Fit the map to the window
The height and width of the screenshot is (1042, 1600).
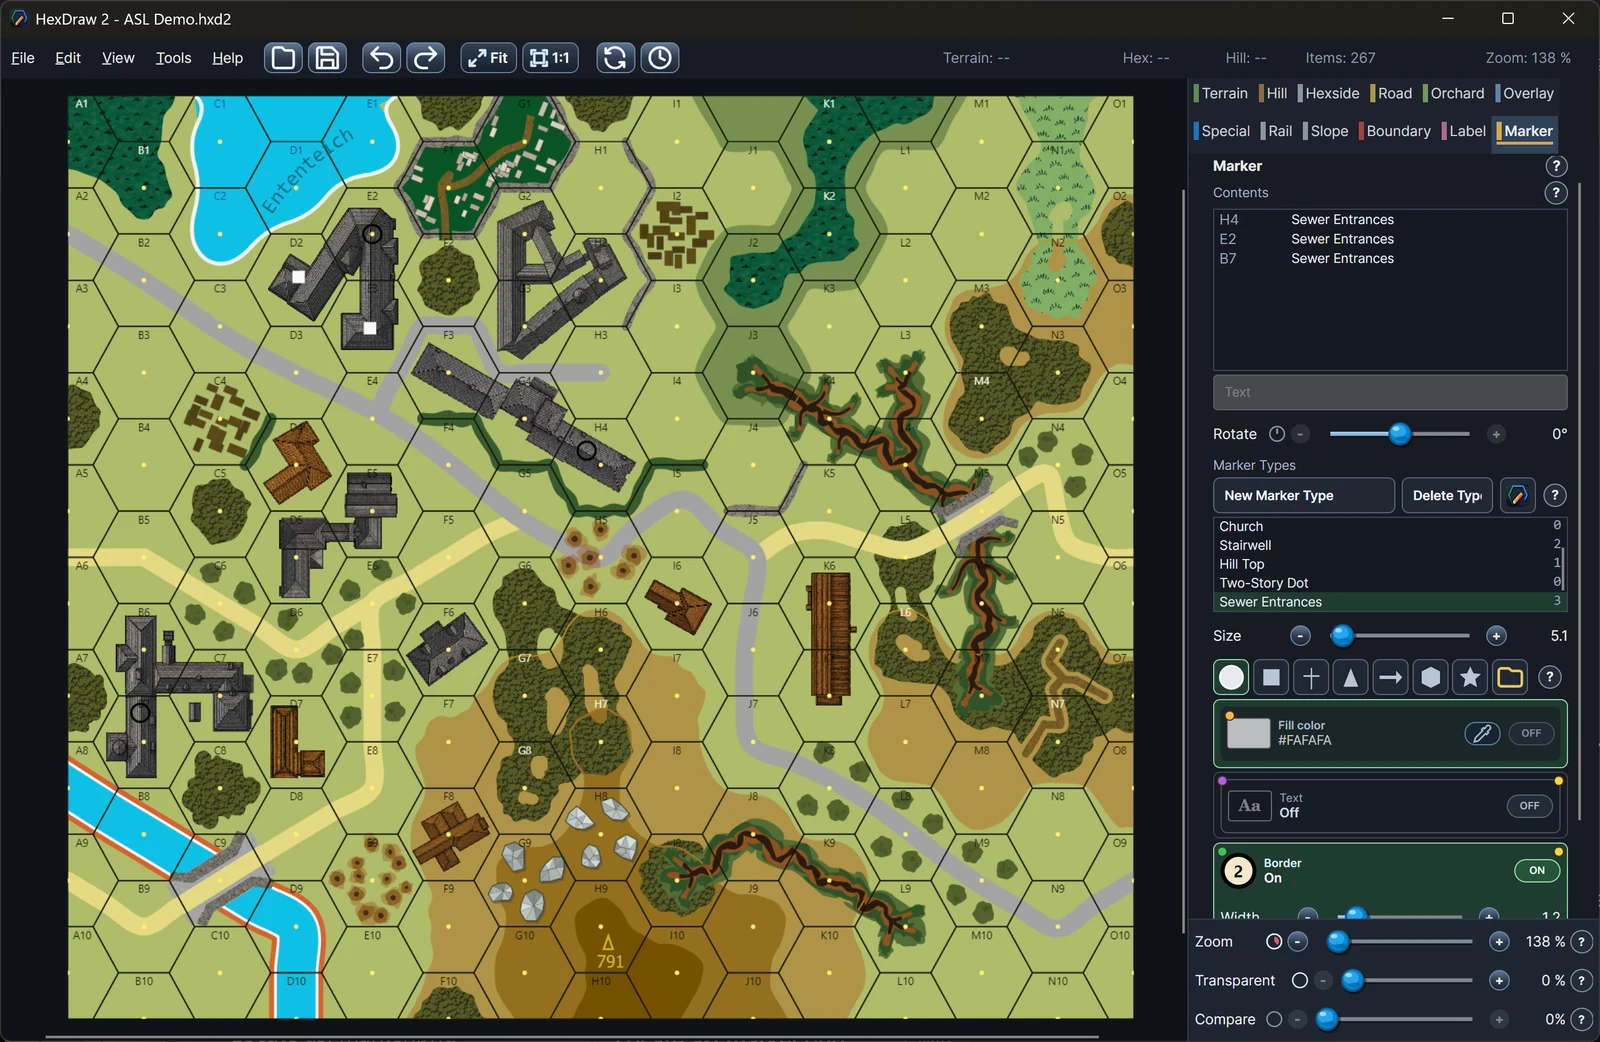pyautogui.click(x=488, y=58)
